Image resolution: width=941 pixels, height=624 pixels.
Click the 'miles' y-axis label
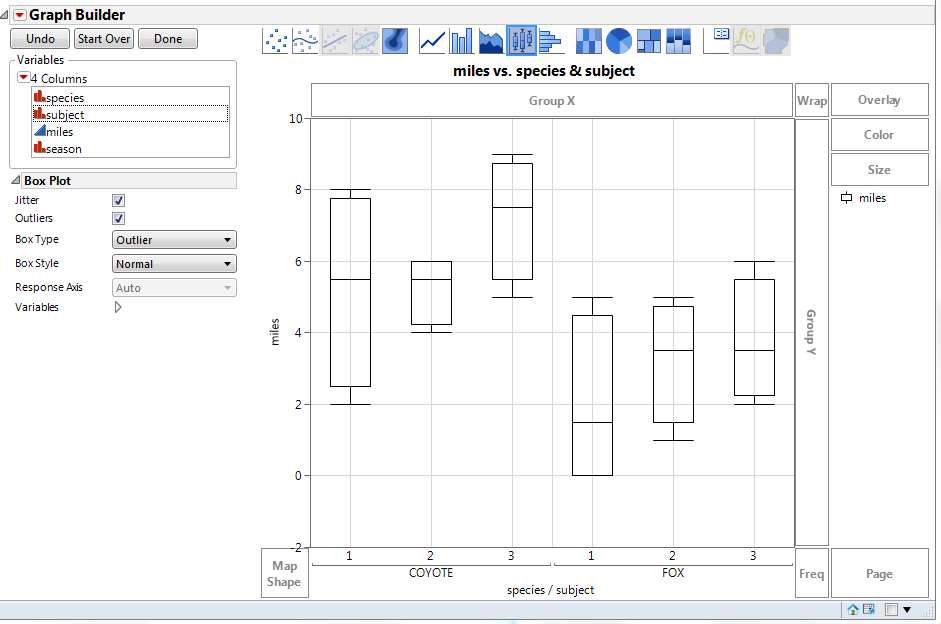pyautogui.click(x=275, y=332)
